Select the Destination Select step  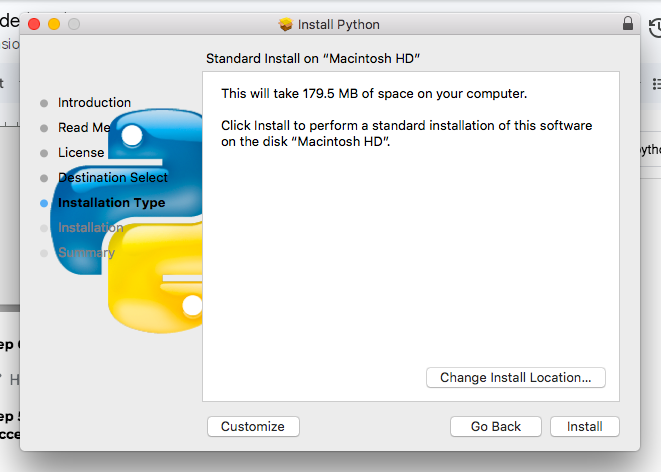point(112,178)
